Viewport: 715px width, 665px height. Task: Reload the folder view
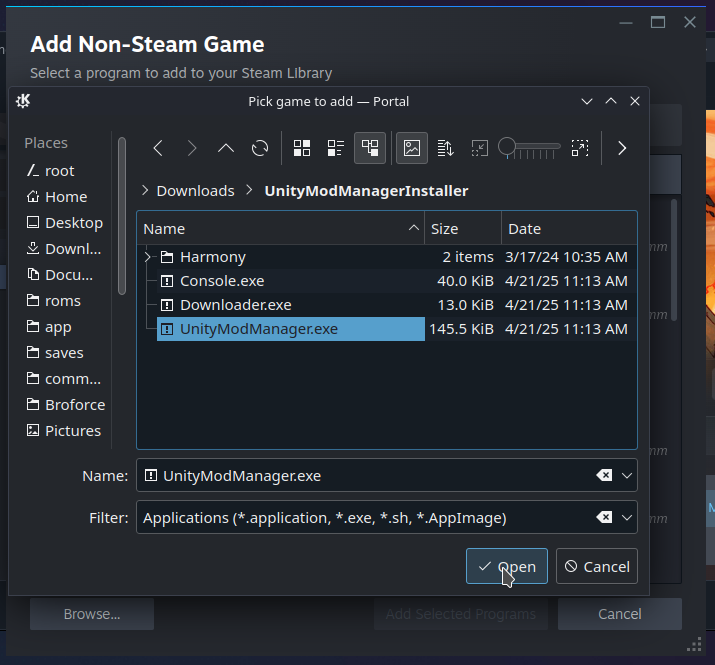pyautogui.click(x=260, y=148)
